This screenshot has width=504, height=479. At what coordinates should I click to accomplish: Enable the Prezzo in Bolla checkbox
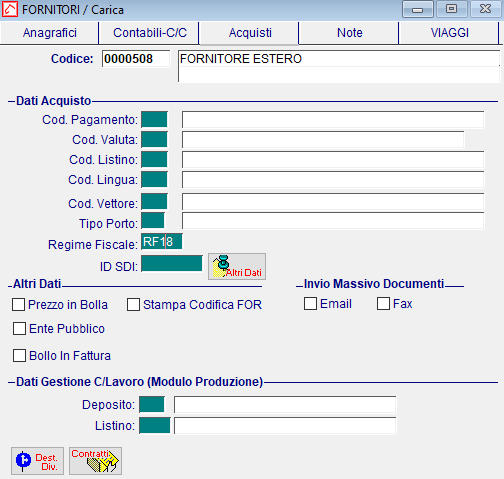tap(18, 304)
